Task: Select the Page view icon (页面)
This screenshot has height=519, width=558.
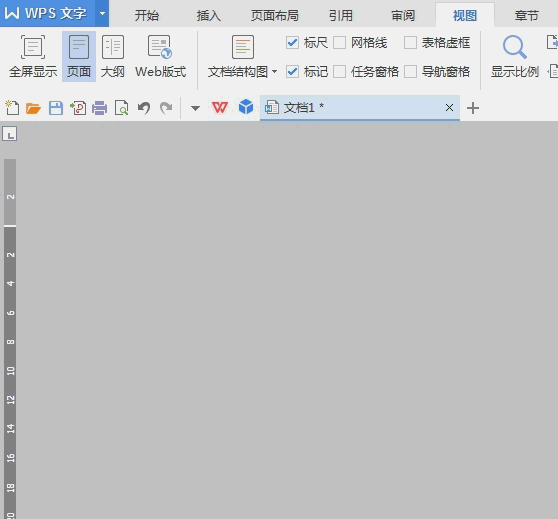Action: [x=79, y=47]
